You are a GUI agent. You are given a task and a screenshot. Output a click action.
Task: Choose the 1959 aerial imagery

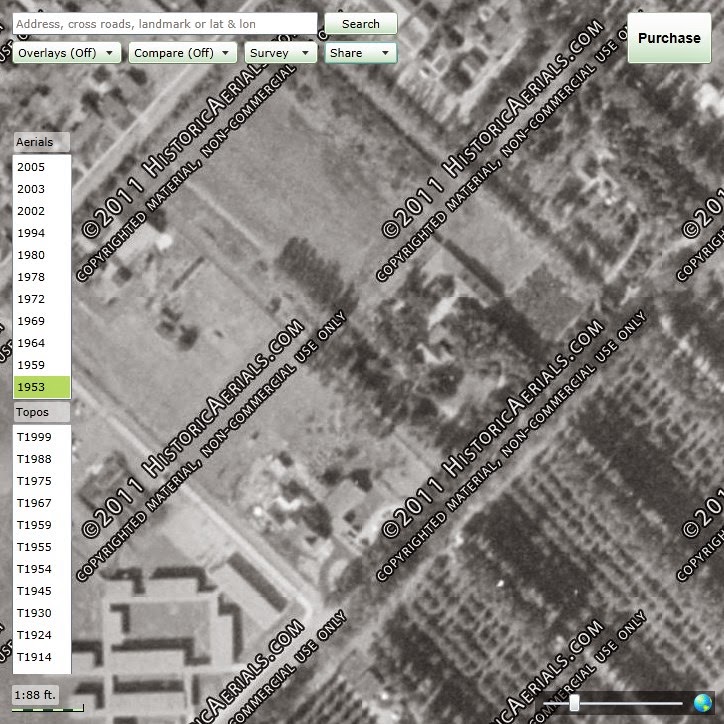click(42, 365)
